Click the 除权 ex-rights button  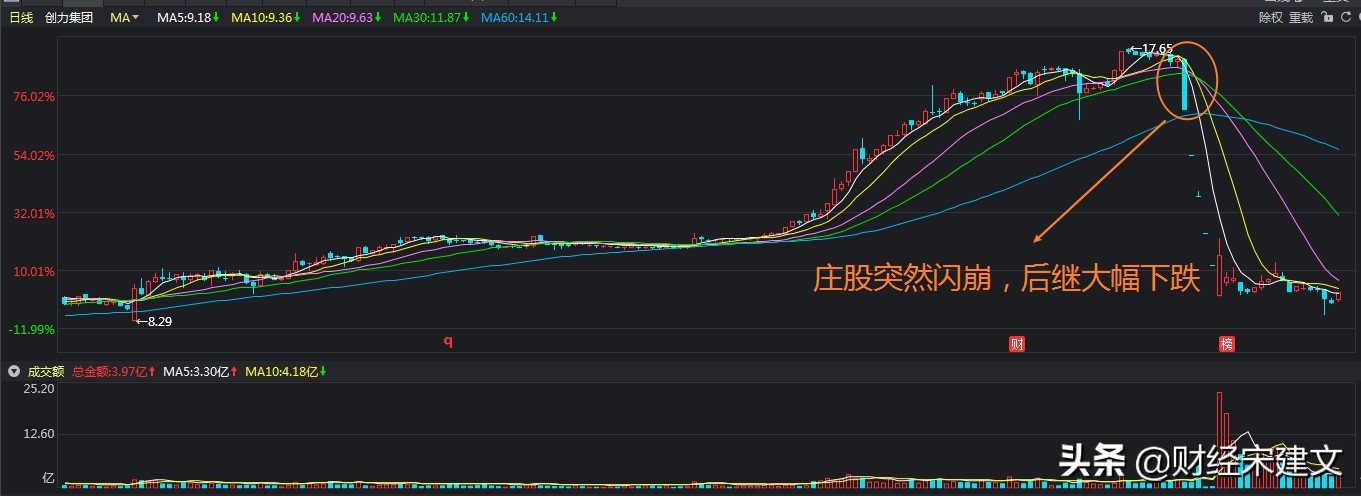(x=1270, y=18)
